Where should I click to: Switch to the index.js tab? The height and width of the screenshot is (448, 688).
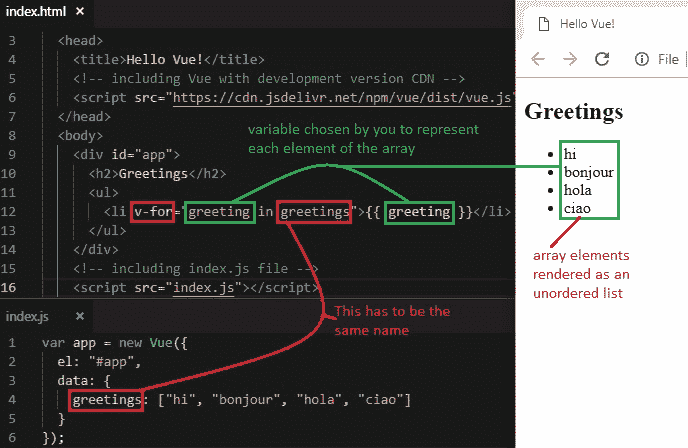click(x=27, y=316)
